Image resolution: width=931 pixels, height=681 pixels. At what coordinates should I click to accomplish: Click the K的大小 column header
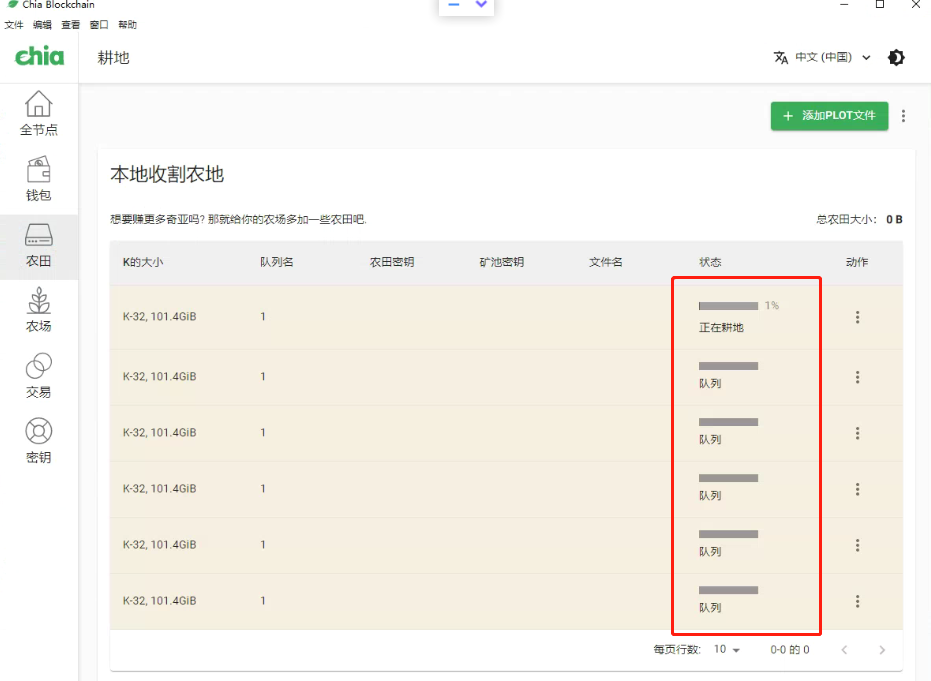coord(142,262)
